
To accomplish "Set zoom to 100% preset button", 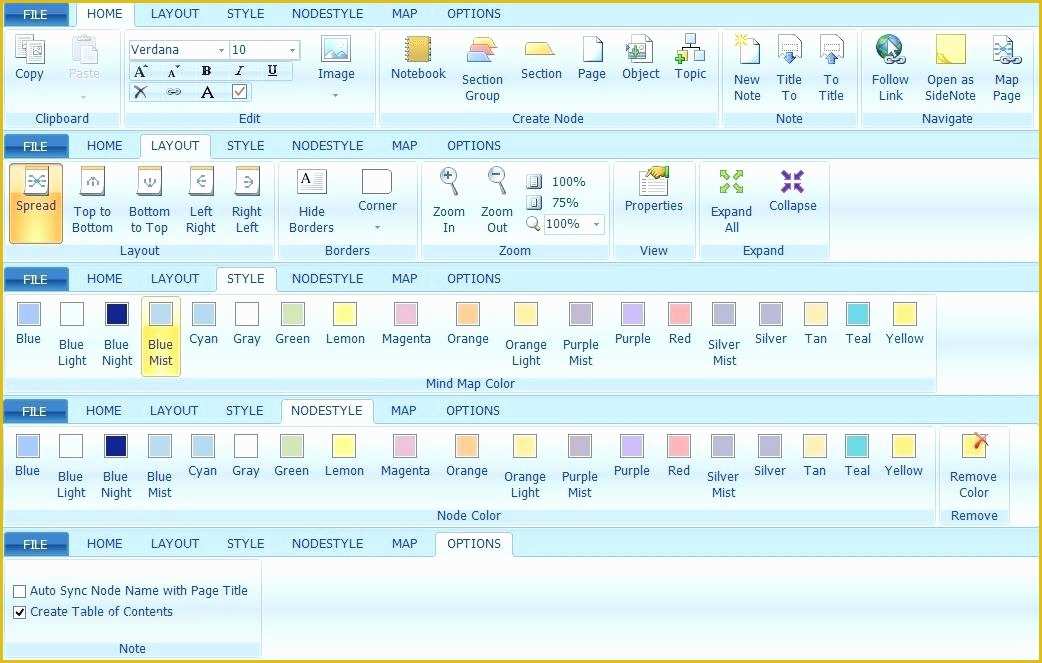I will pyautogui.click(x=556, y=181).
